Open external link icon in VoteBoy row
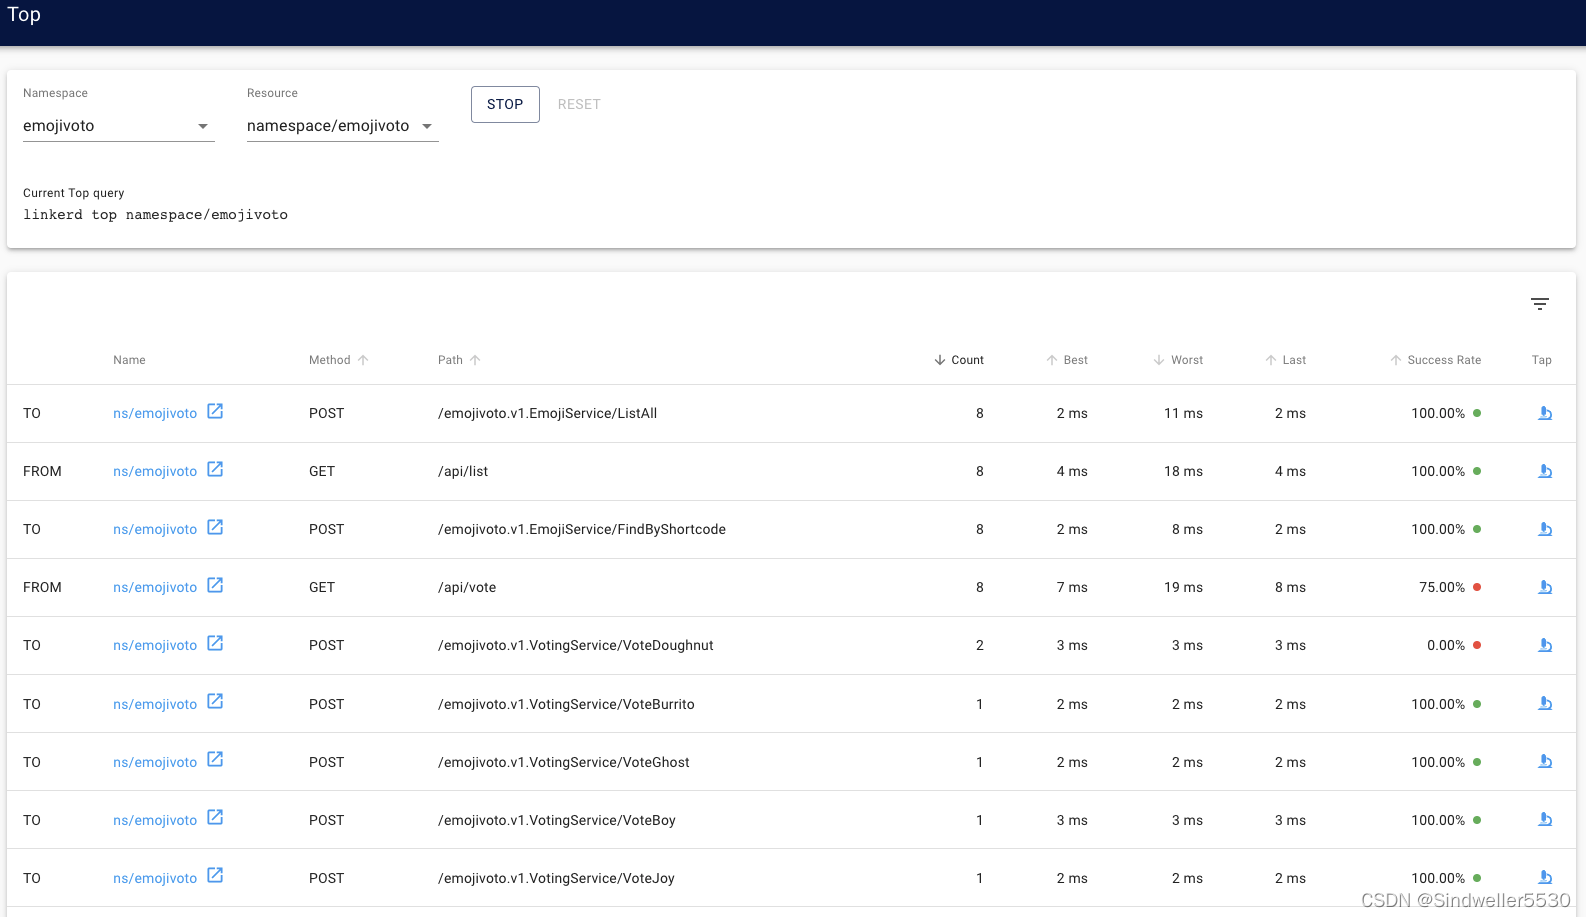1586x917 pixels. 215,818
